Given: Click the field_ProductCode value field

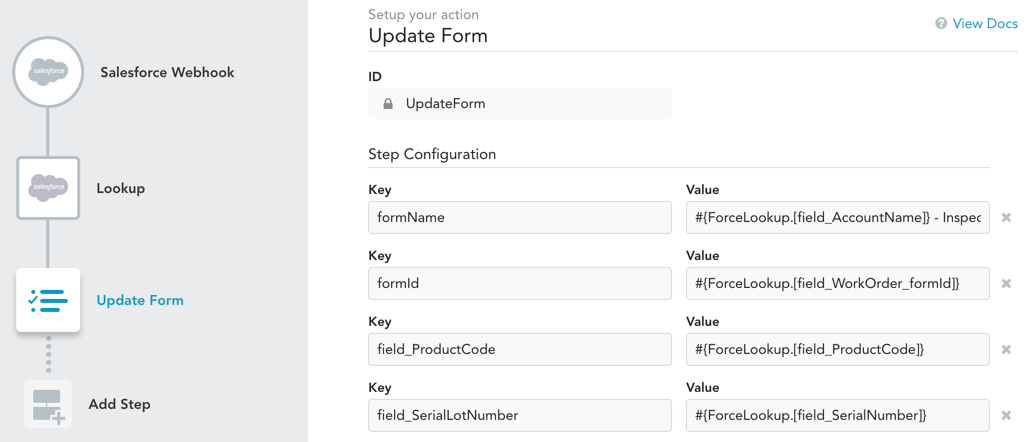Looking at the screenshot, I should click(837, 350).
